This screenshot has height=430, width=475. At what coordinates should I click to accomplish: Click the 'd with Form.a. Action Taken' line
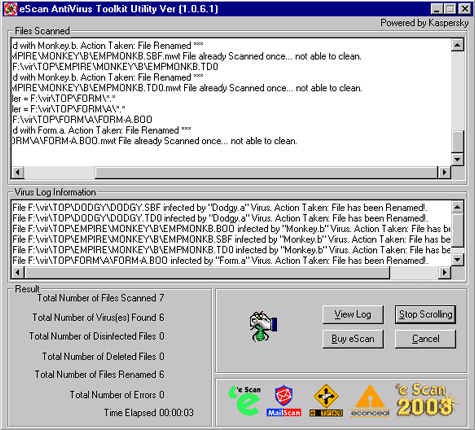pos(102,130)
